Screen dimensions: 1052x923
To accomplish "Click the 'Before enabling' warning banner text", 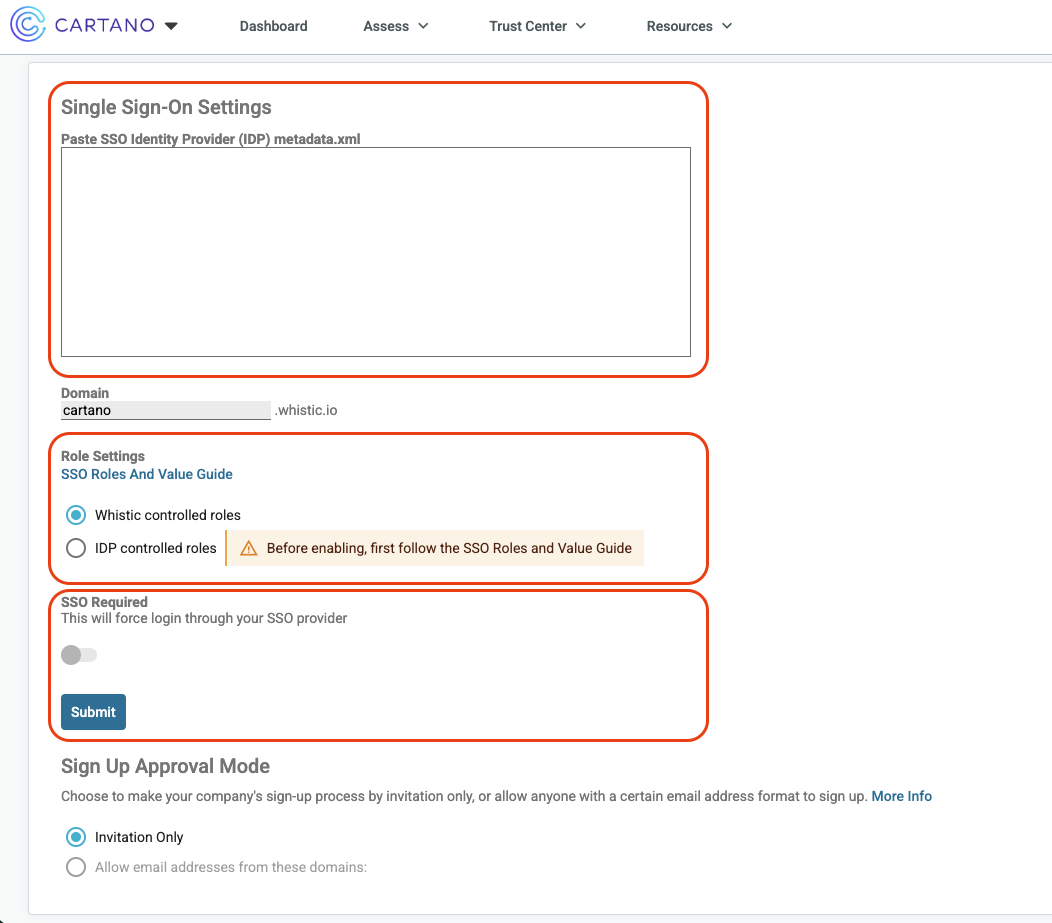I will coord(449,548).
